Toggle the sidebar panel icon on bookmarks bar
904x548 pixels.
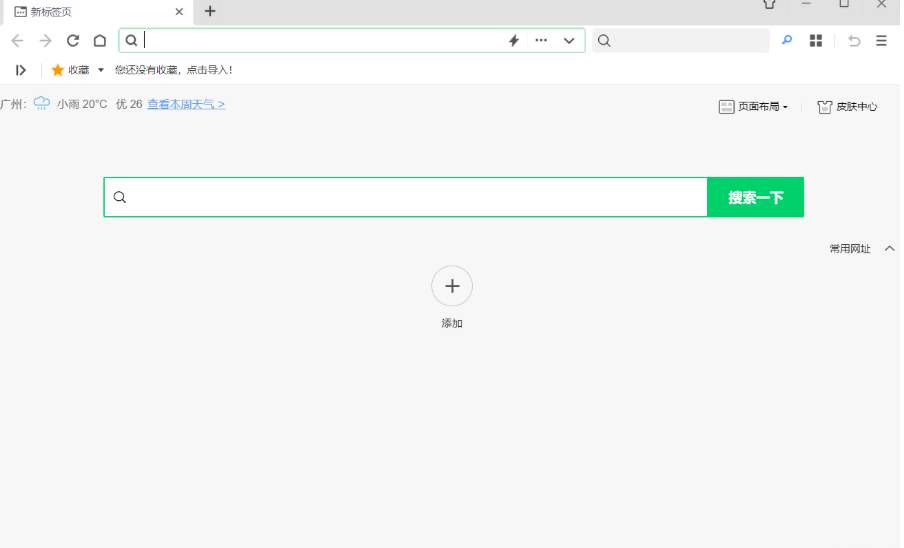tap(20, 70)
